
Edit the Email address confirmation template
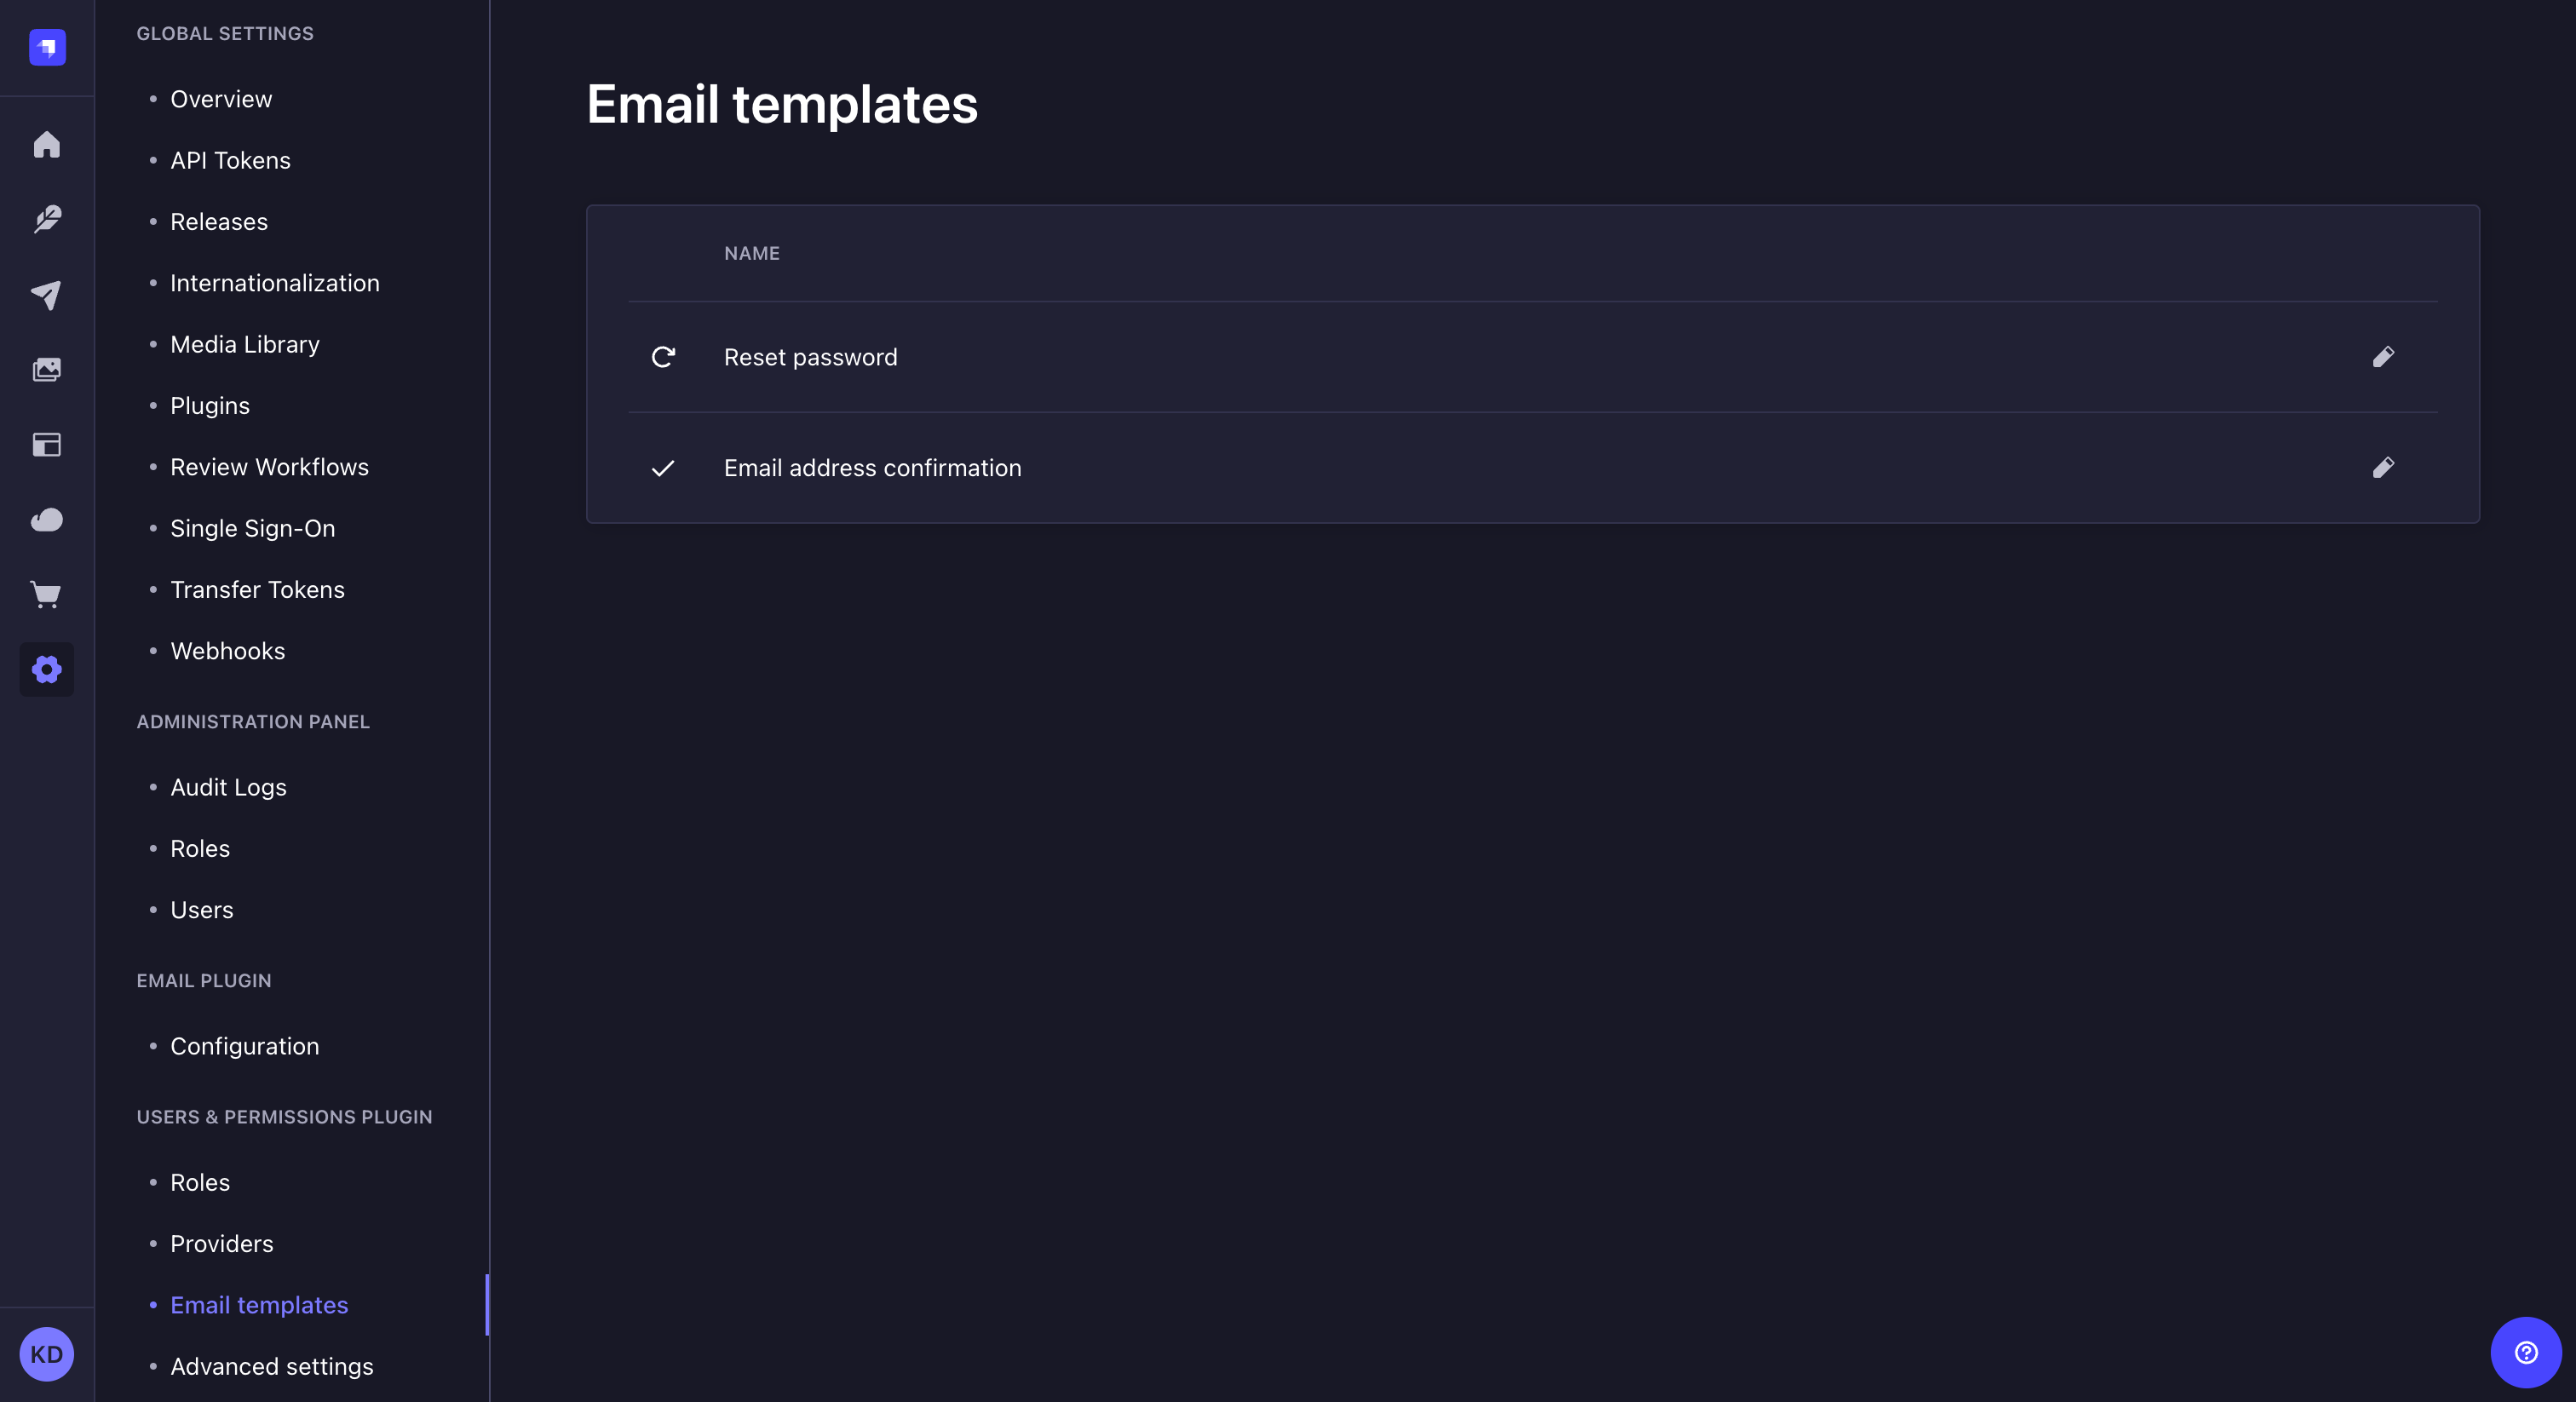[x=2384, y=468]
